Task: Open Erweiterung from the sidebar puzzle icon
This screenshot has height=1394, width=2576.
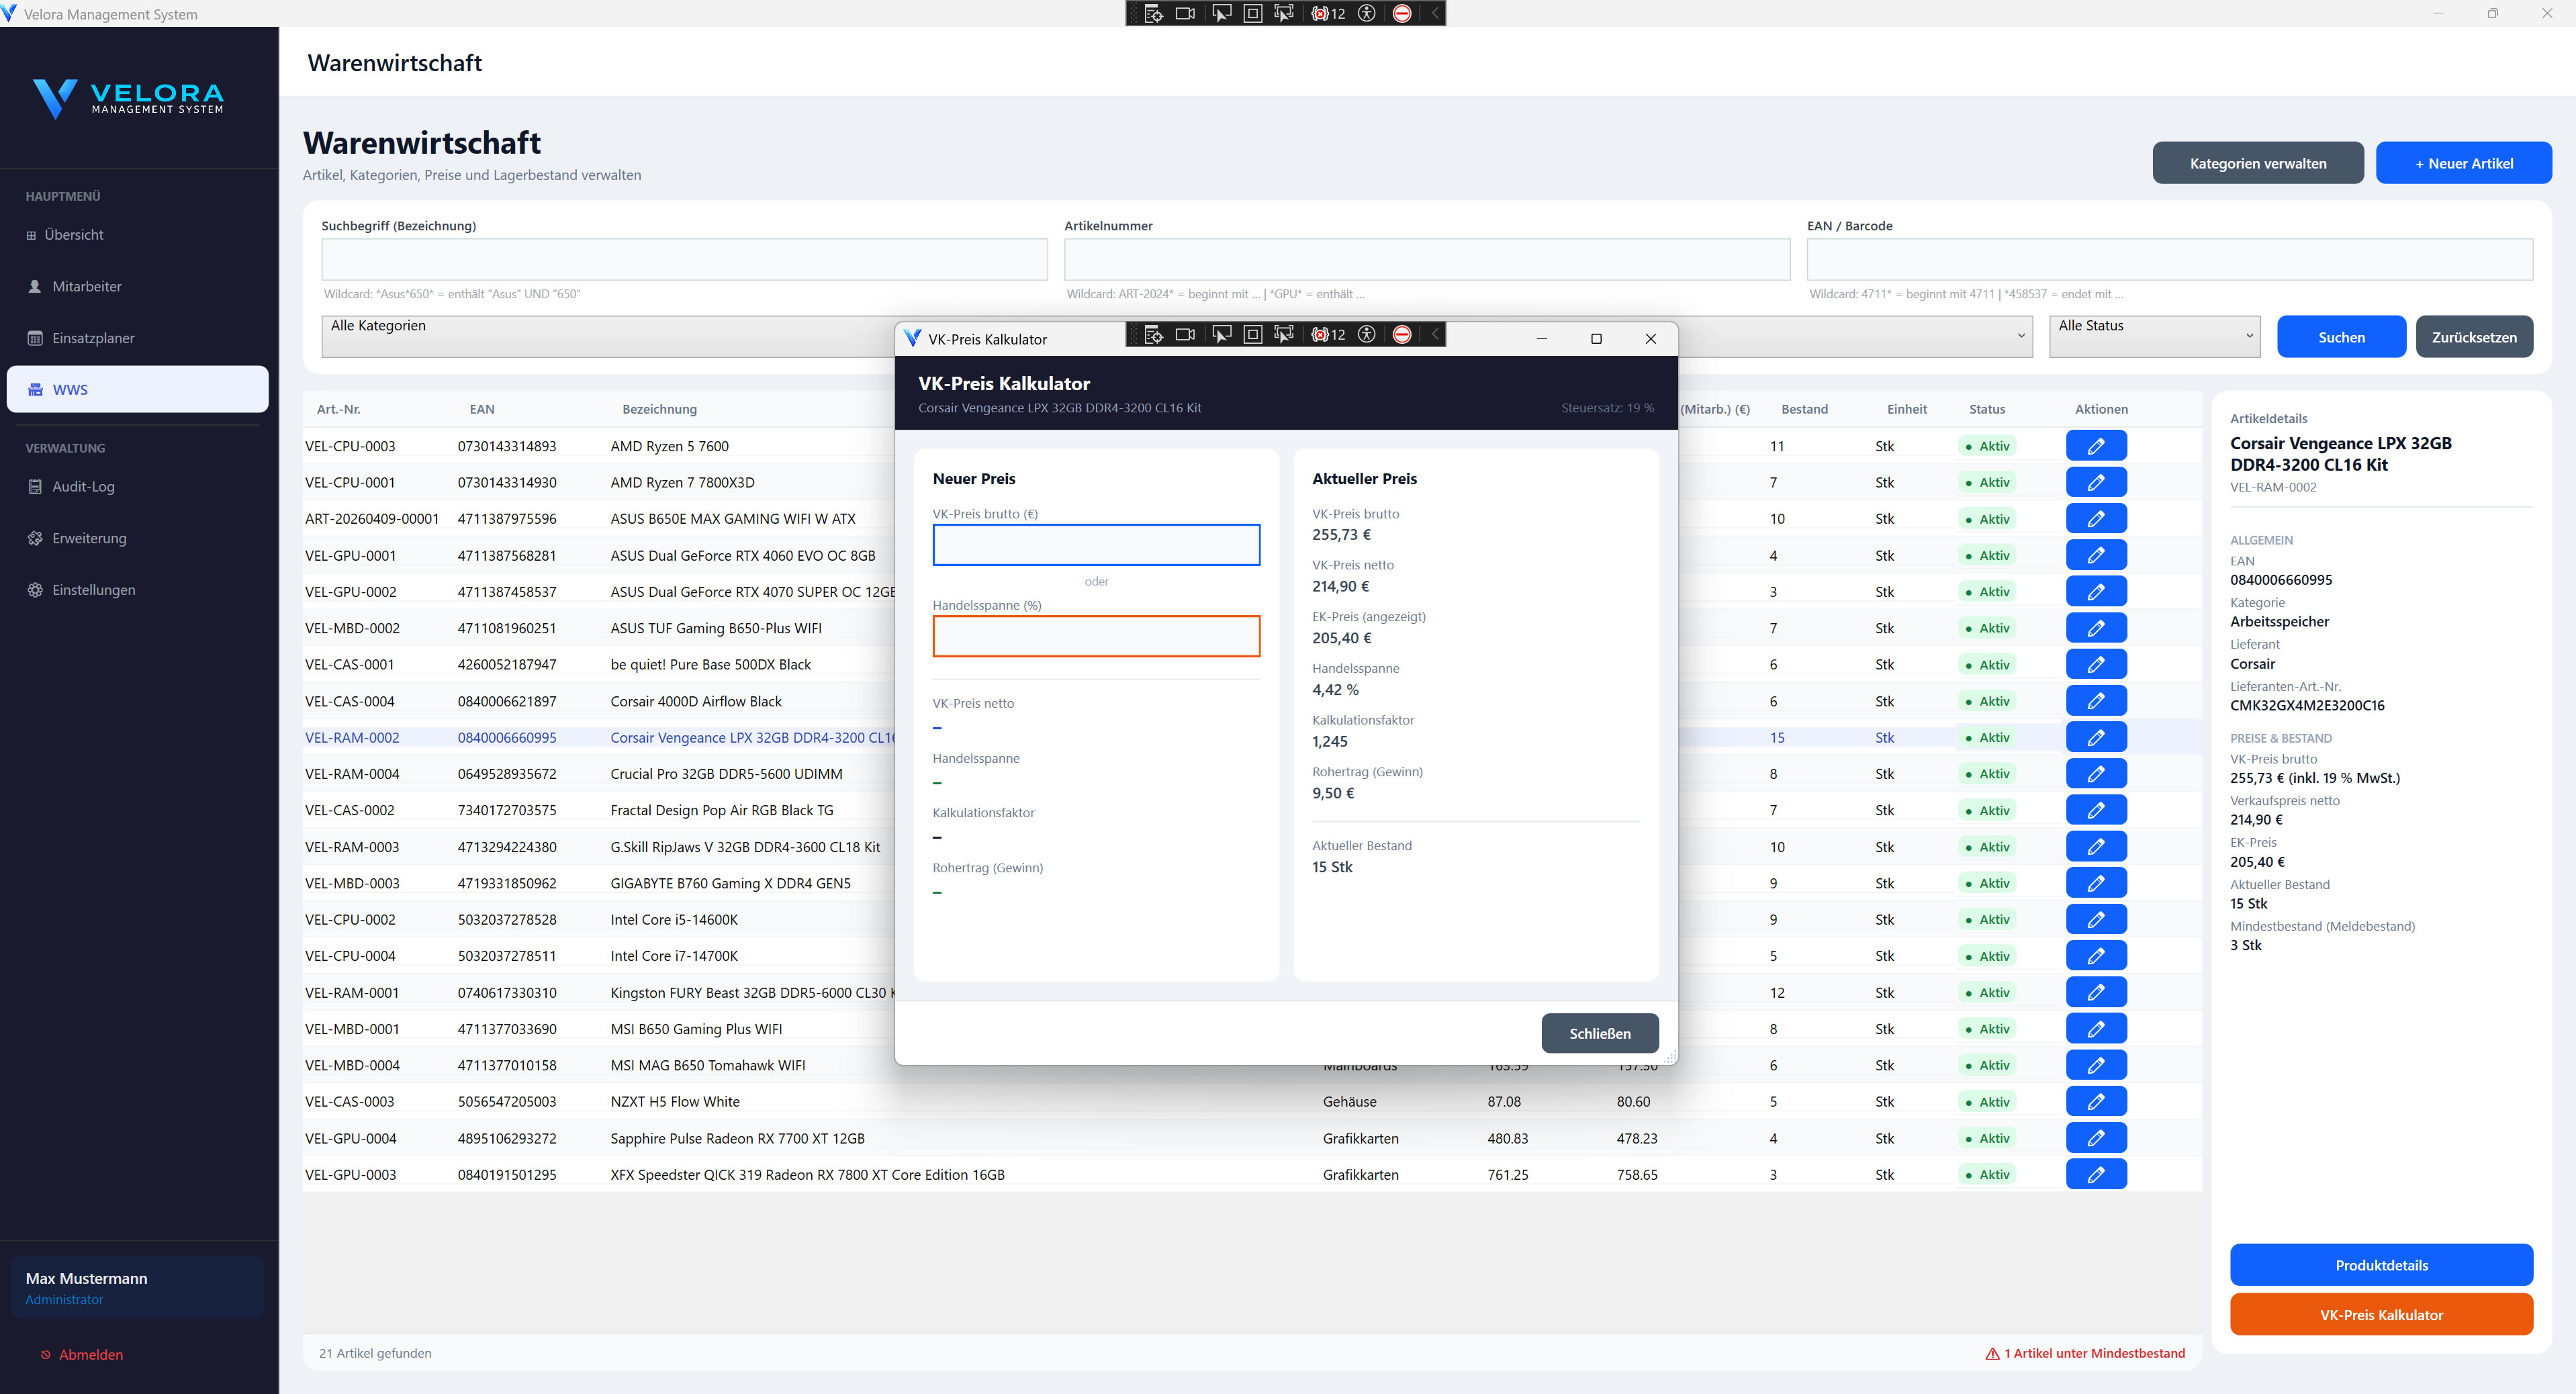Action: point(35,538)
